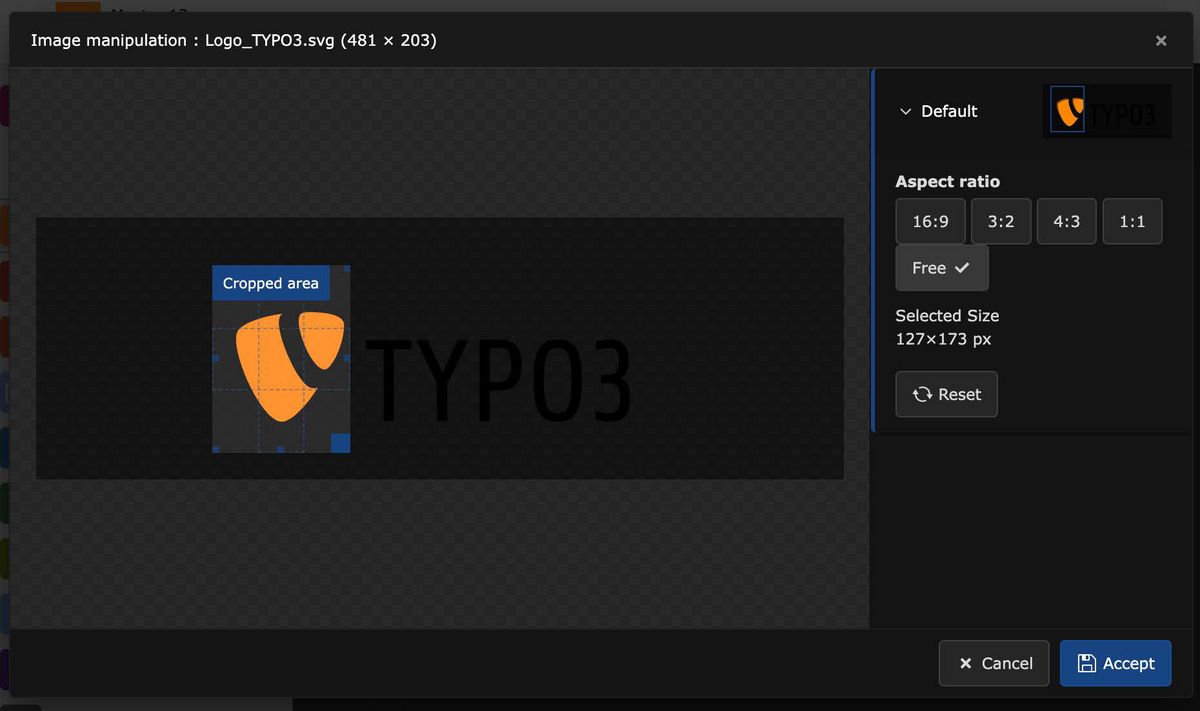Viewport: 1200px width, 711px height.
Task: Click the Default crop variant label
Action: 949,111
